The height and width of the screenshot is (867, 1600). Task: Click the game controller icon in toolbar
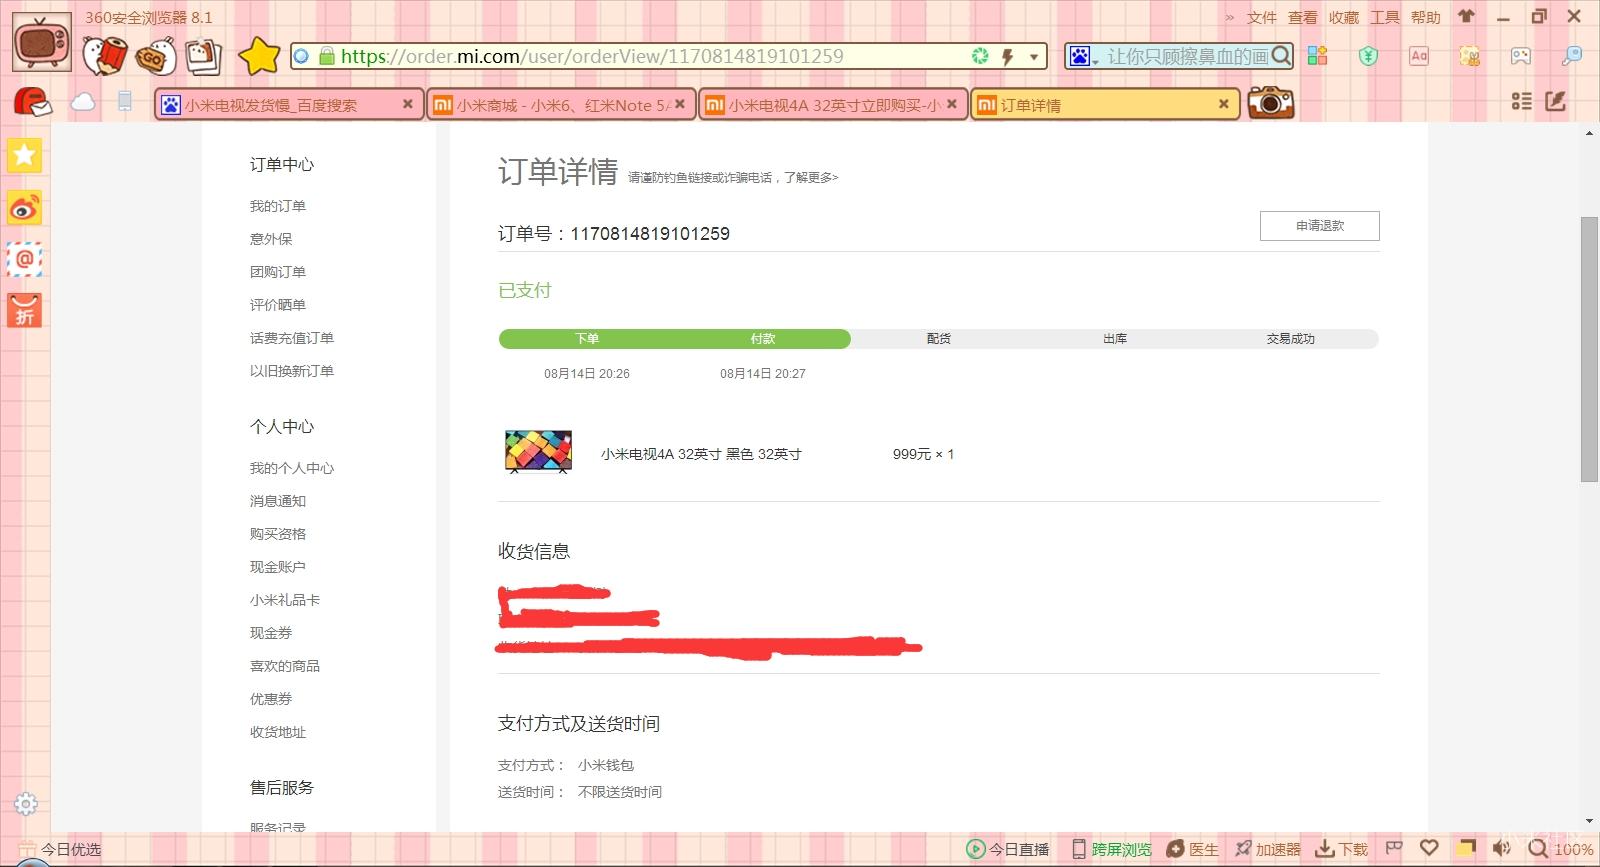pyautogui.click(x=1520, y=56)
